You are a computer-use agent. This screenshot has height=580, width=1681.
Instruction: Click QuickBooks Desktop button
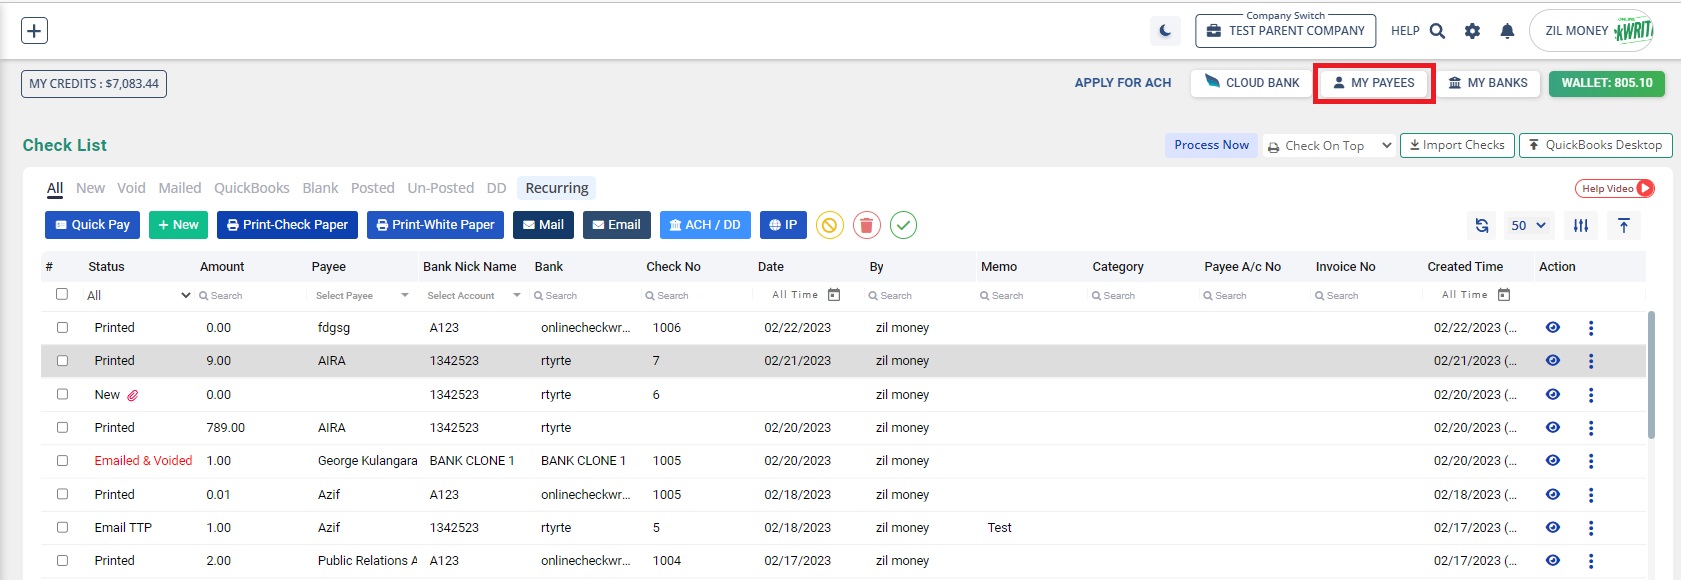pyautogui.click(x=1595, y=145)
